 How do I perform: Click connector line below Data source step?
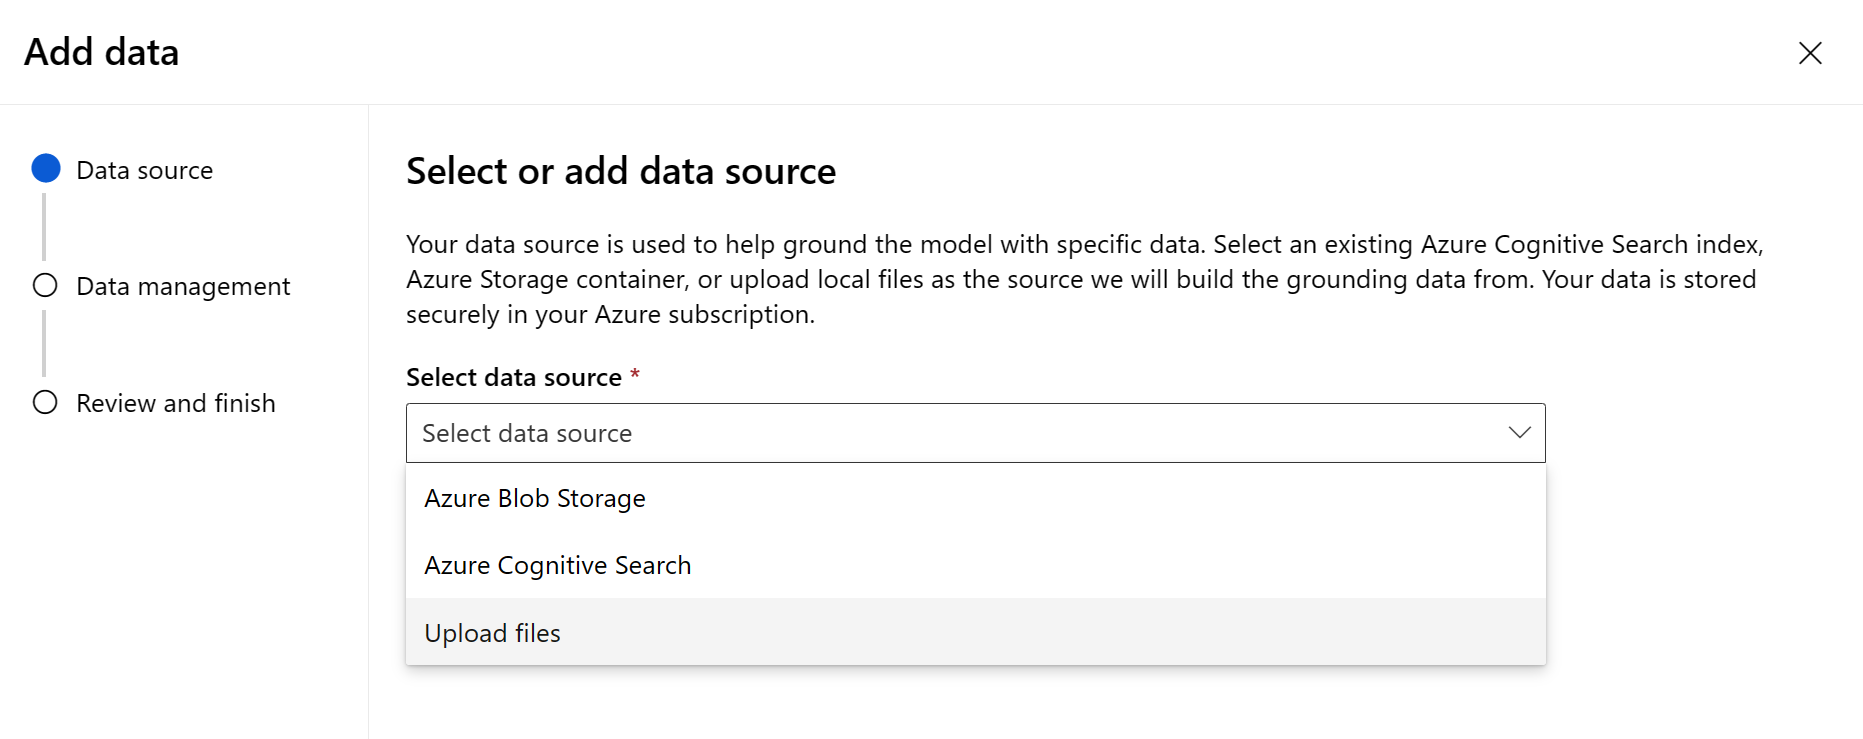(x=44, y=227)
